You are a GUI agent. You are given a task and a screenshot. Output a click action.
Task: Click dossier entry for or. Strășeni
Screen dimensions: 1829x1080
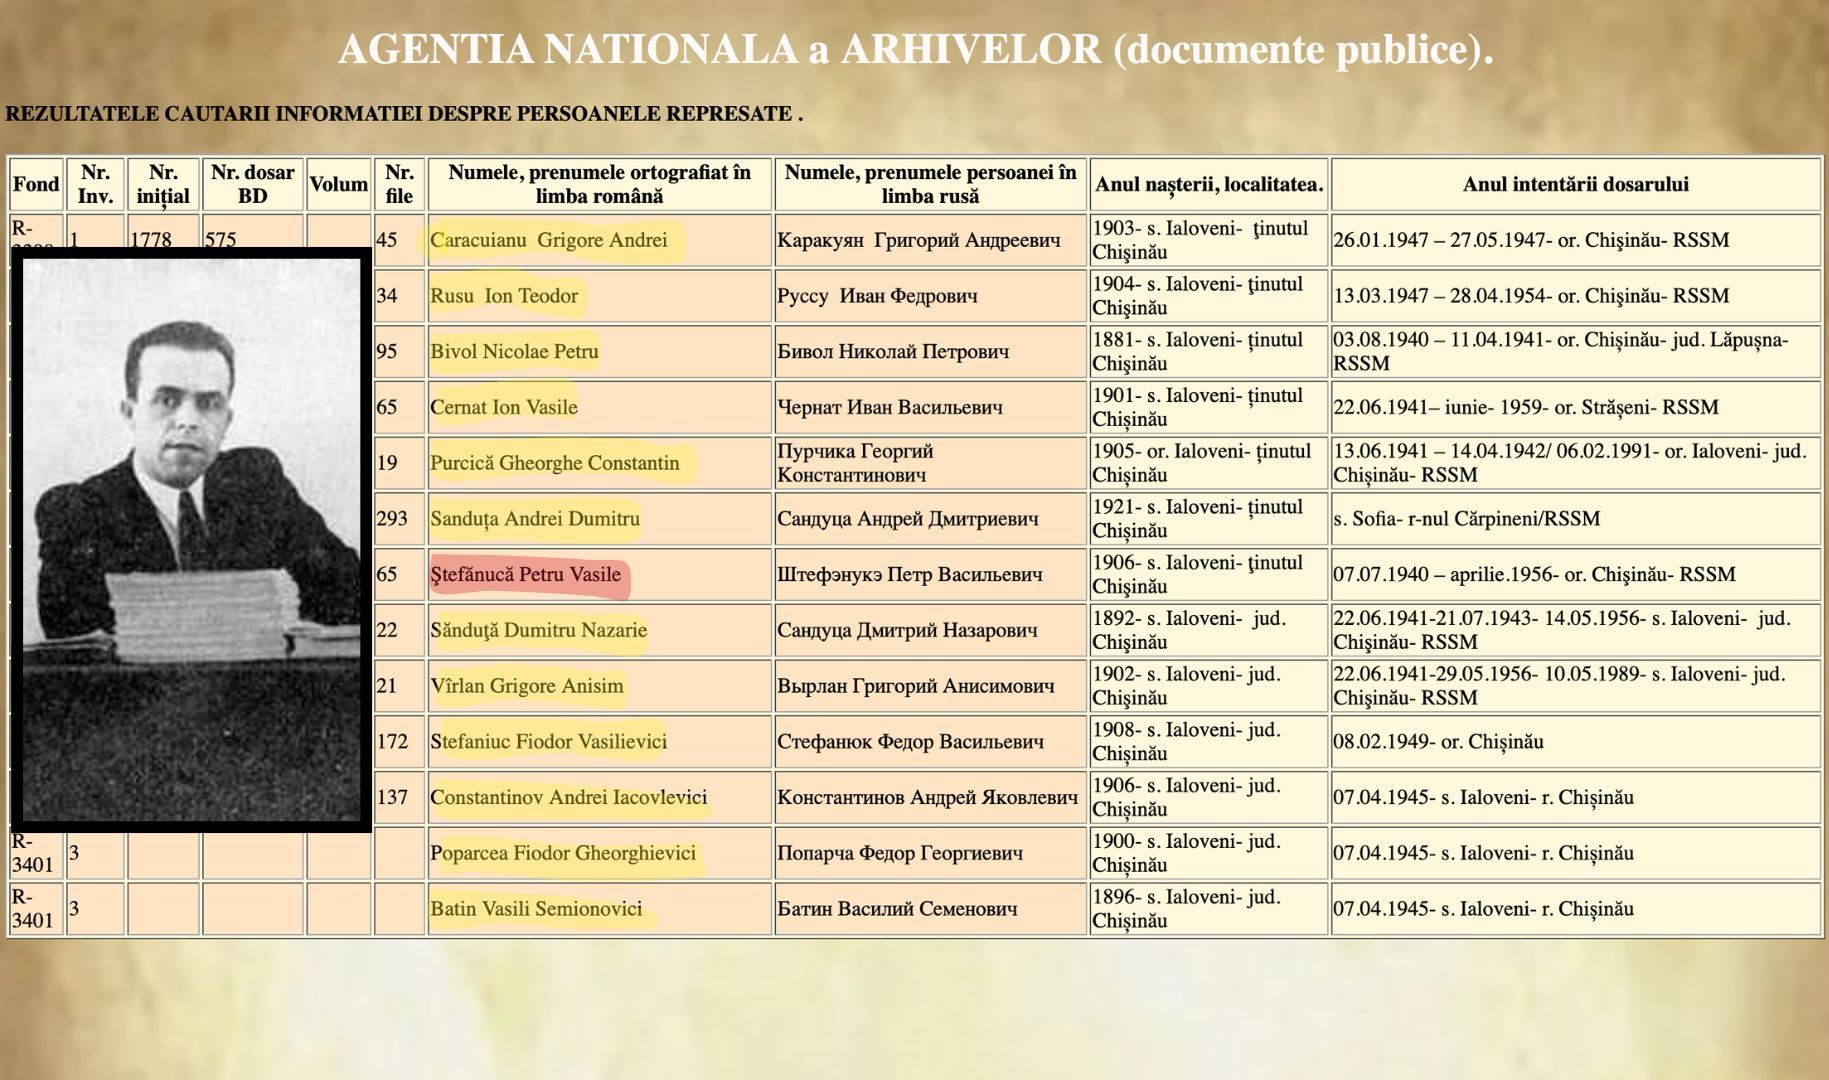[1576, 407]
